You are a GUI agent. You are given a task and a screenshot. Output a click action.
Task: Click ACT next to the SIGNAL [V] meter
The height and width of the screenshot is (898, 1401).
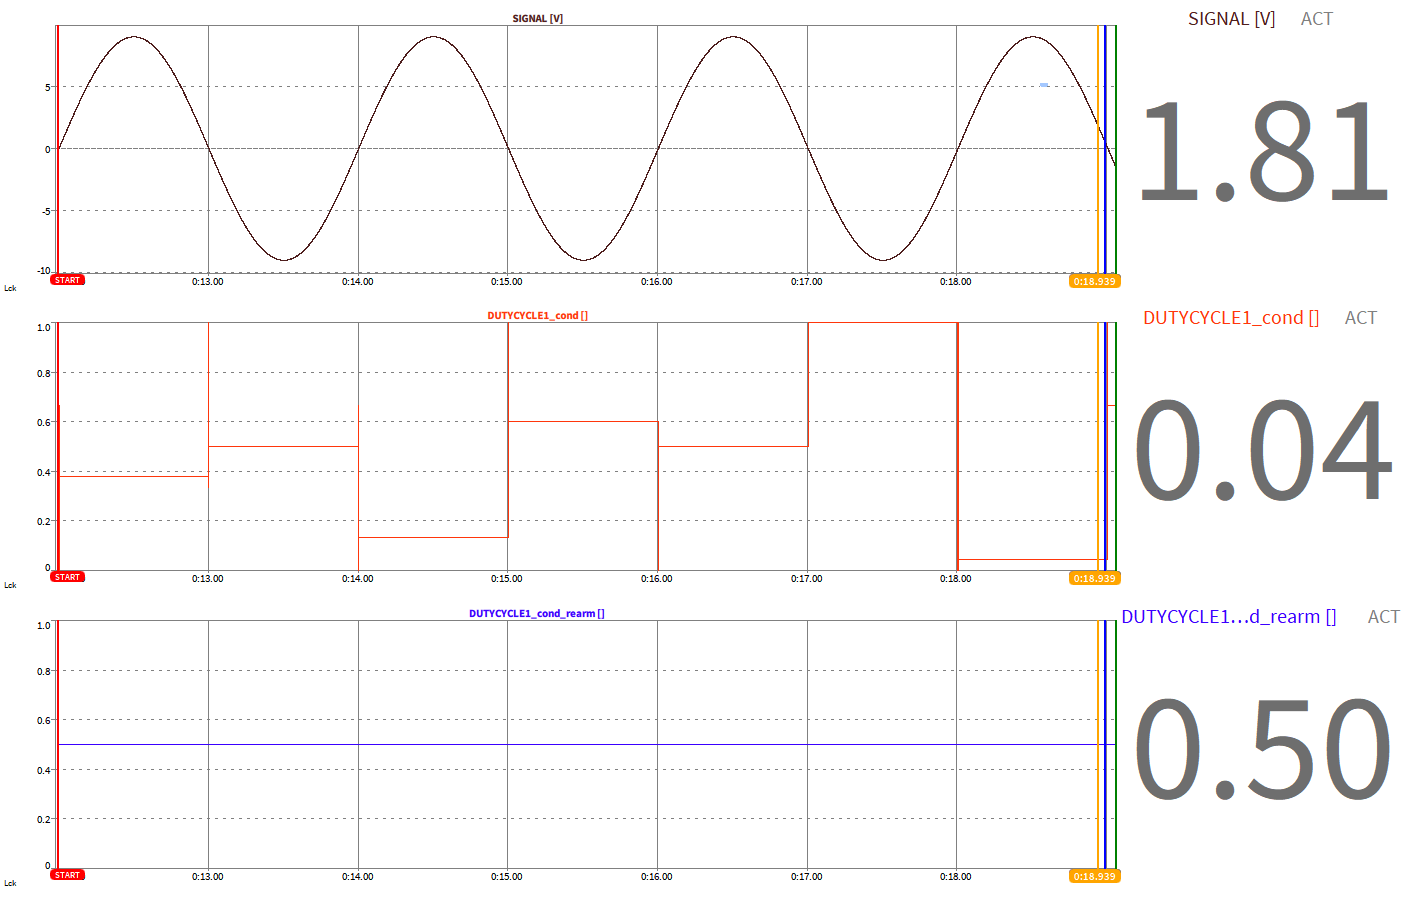pyautogui.click(x=1316, y=19)
